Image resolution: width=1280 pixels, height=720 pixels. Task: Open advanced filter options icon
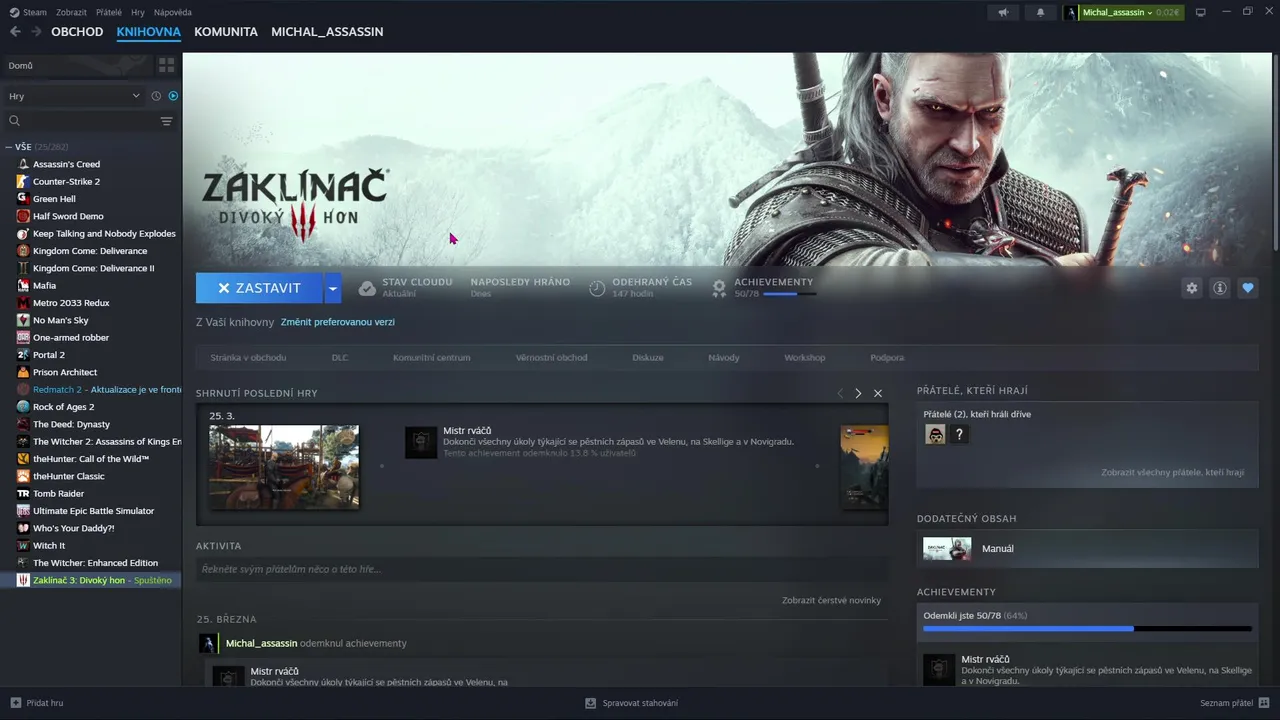pyautogui.click(x=166, y=121)
